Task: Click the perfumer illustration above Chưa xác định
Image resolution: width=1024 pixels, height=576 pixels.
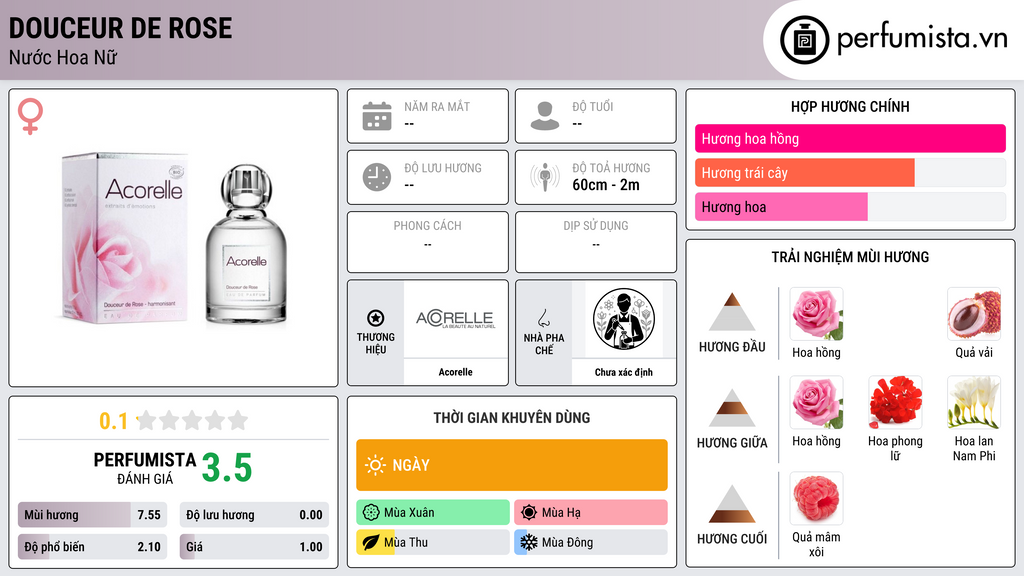Action: tap(624, 319)
